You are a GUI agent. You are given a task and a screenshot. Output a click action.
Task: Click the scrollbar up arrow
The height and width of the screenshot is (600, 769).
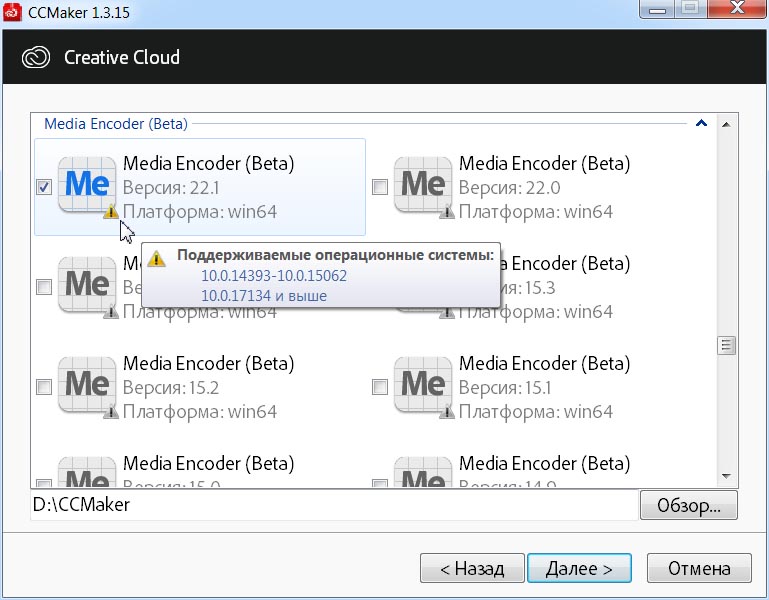tap(726, 125)
